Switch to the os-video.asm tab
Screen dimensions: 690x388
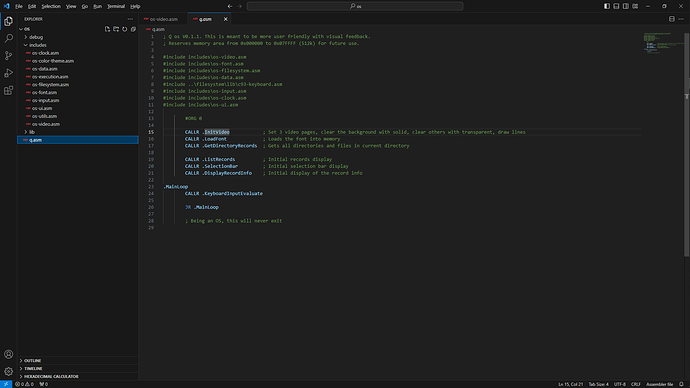[x=163, y=19]
